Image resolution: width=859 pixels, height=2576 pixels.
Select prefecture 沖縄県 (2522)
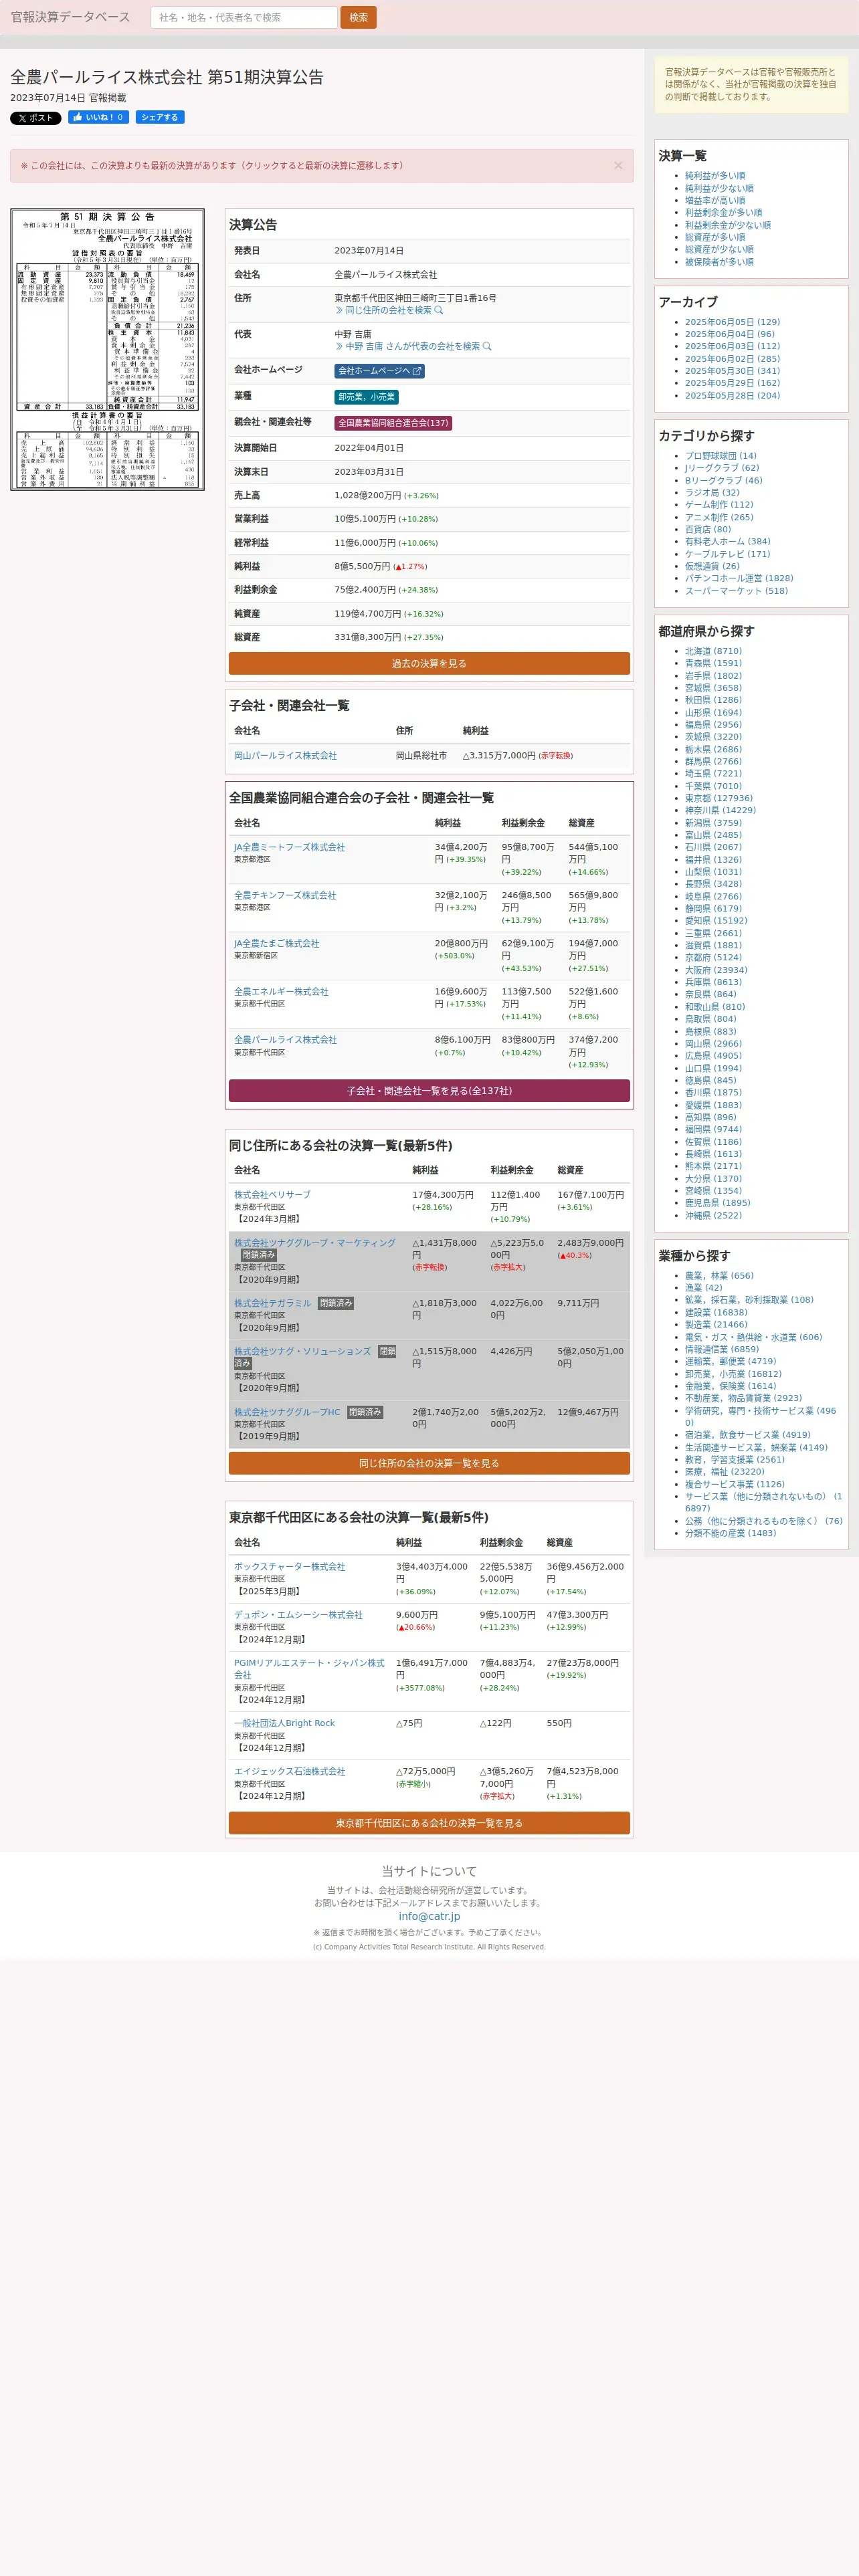pos(713,1216)
